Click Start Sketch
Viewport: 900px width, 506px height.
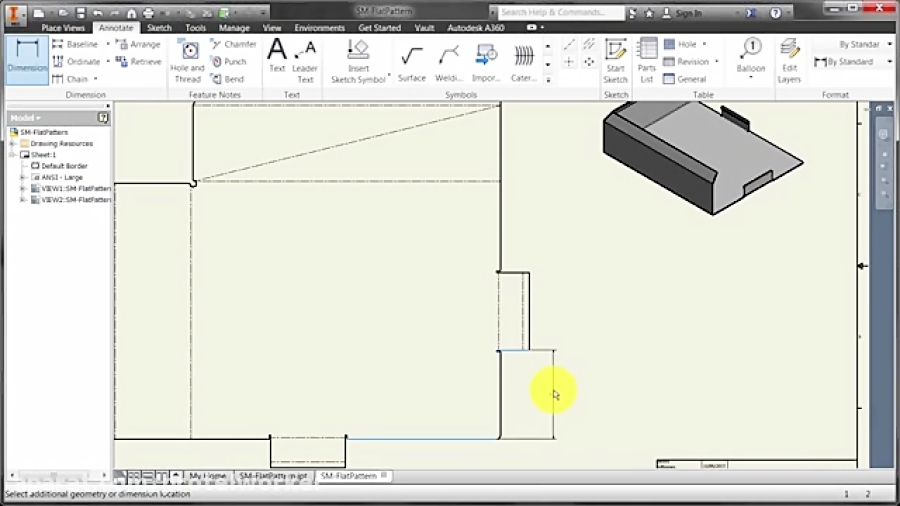click(x=615, y=61)
